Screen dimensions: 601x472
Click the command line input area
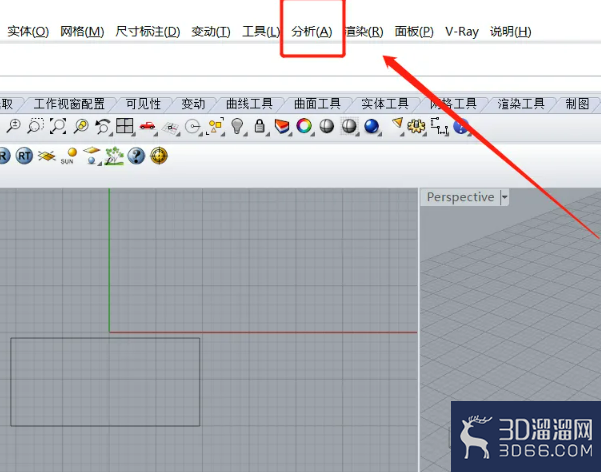click(x=300, y=60)
